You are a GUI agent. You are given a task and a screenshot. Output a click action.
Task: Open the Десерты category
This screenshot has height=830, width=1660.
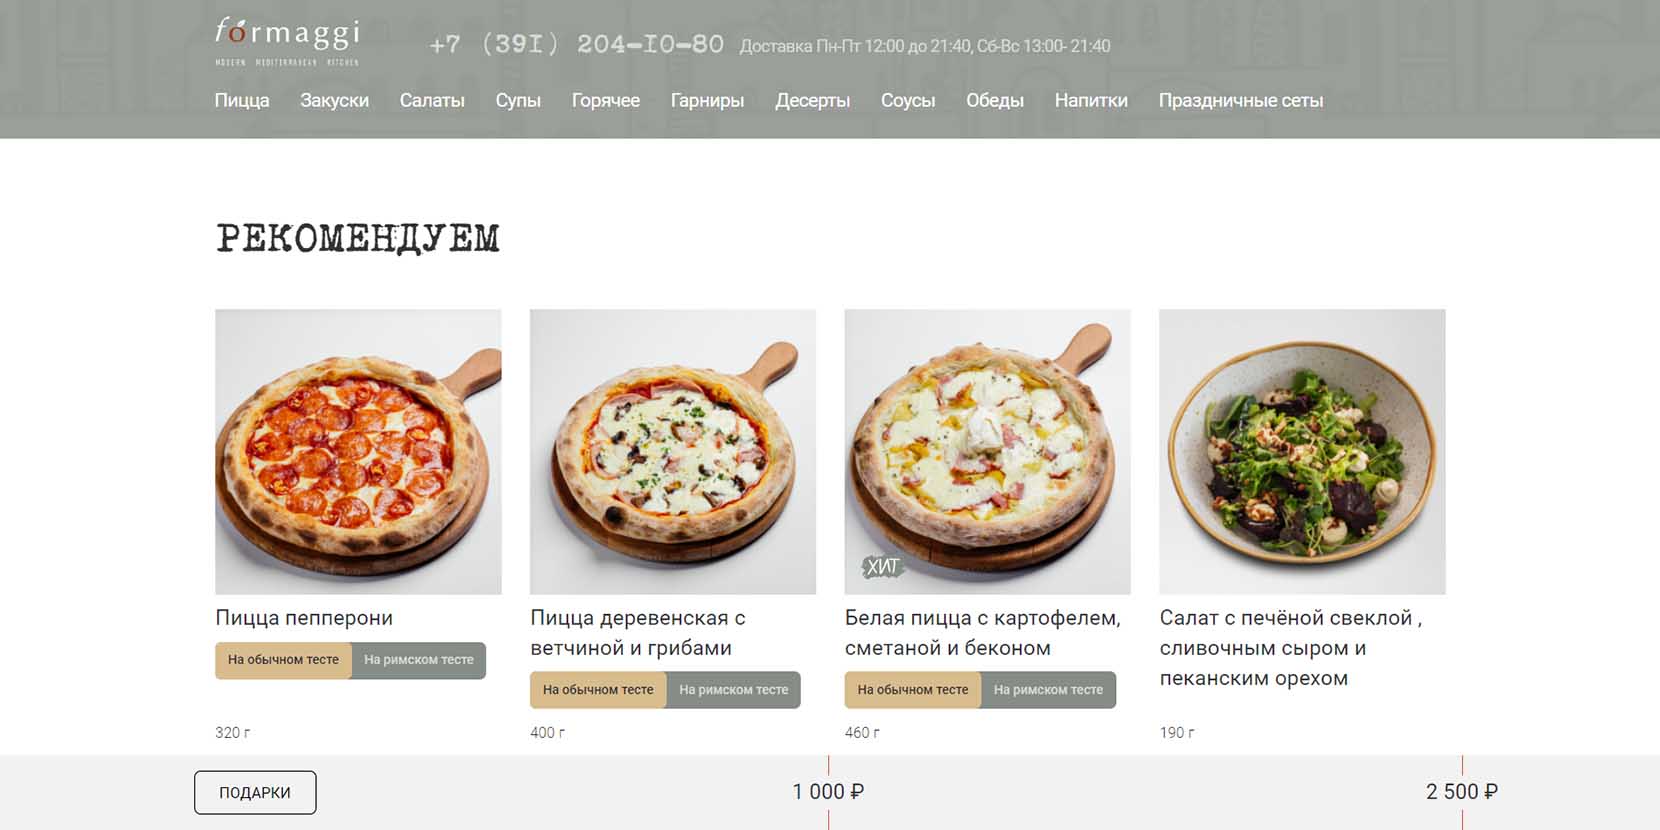click(812, 100)
